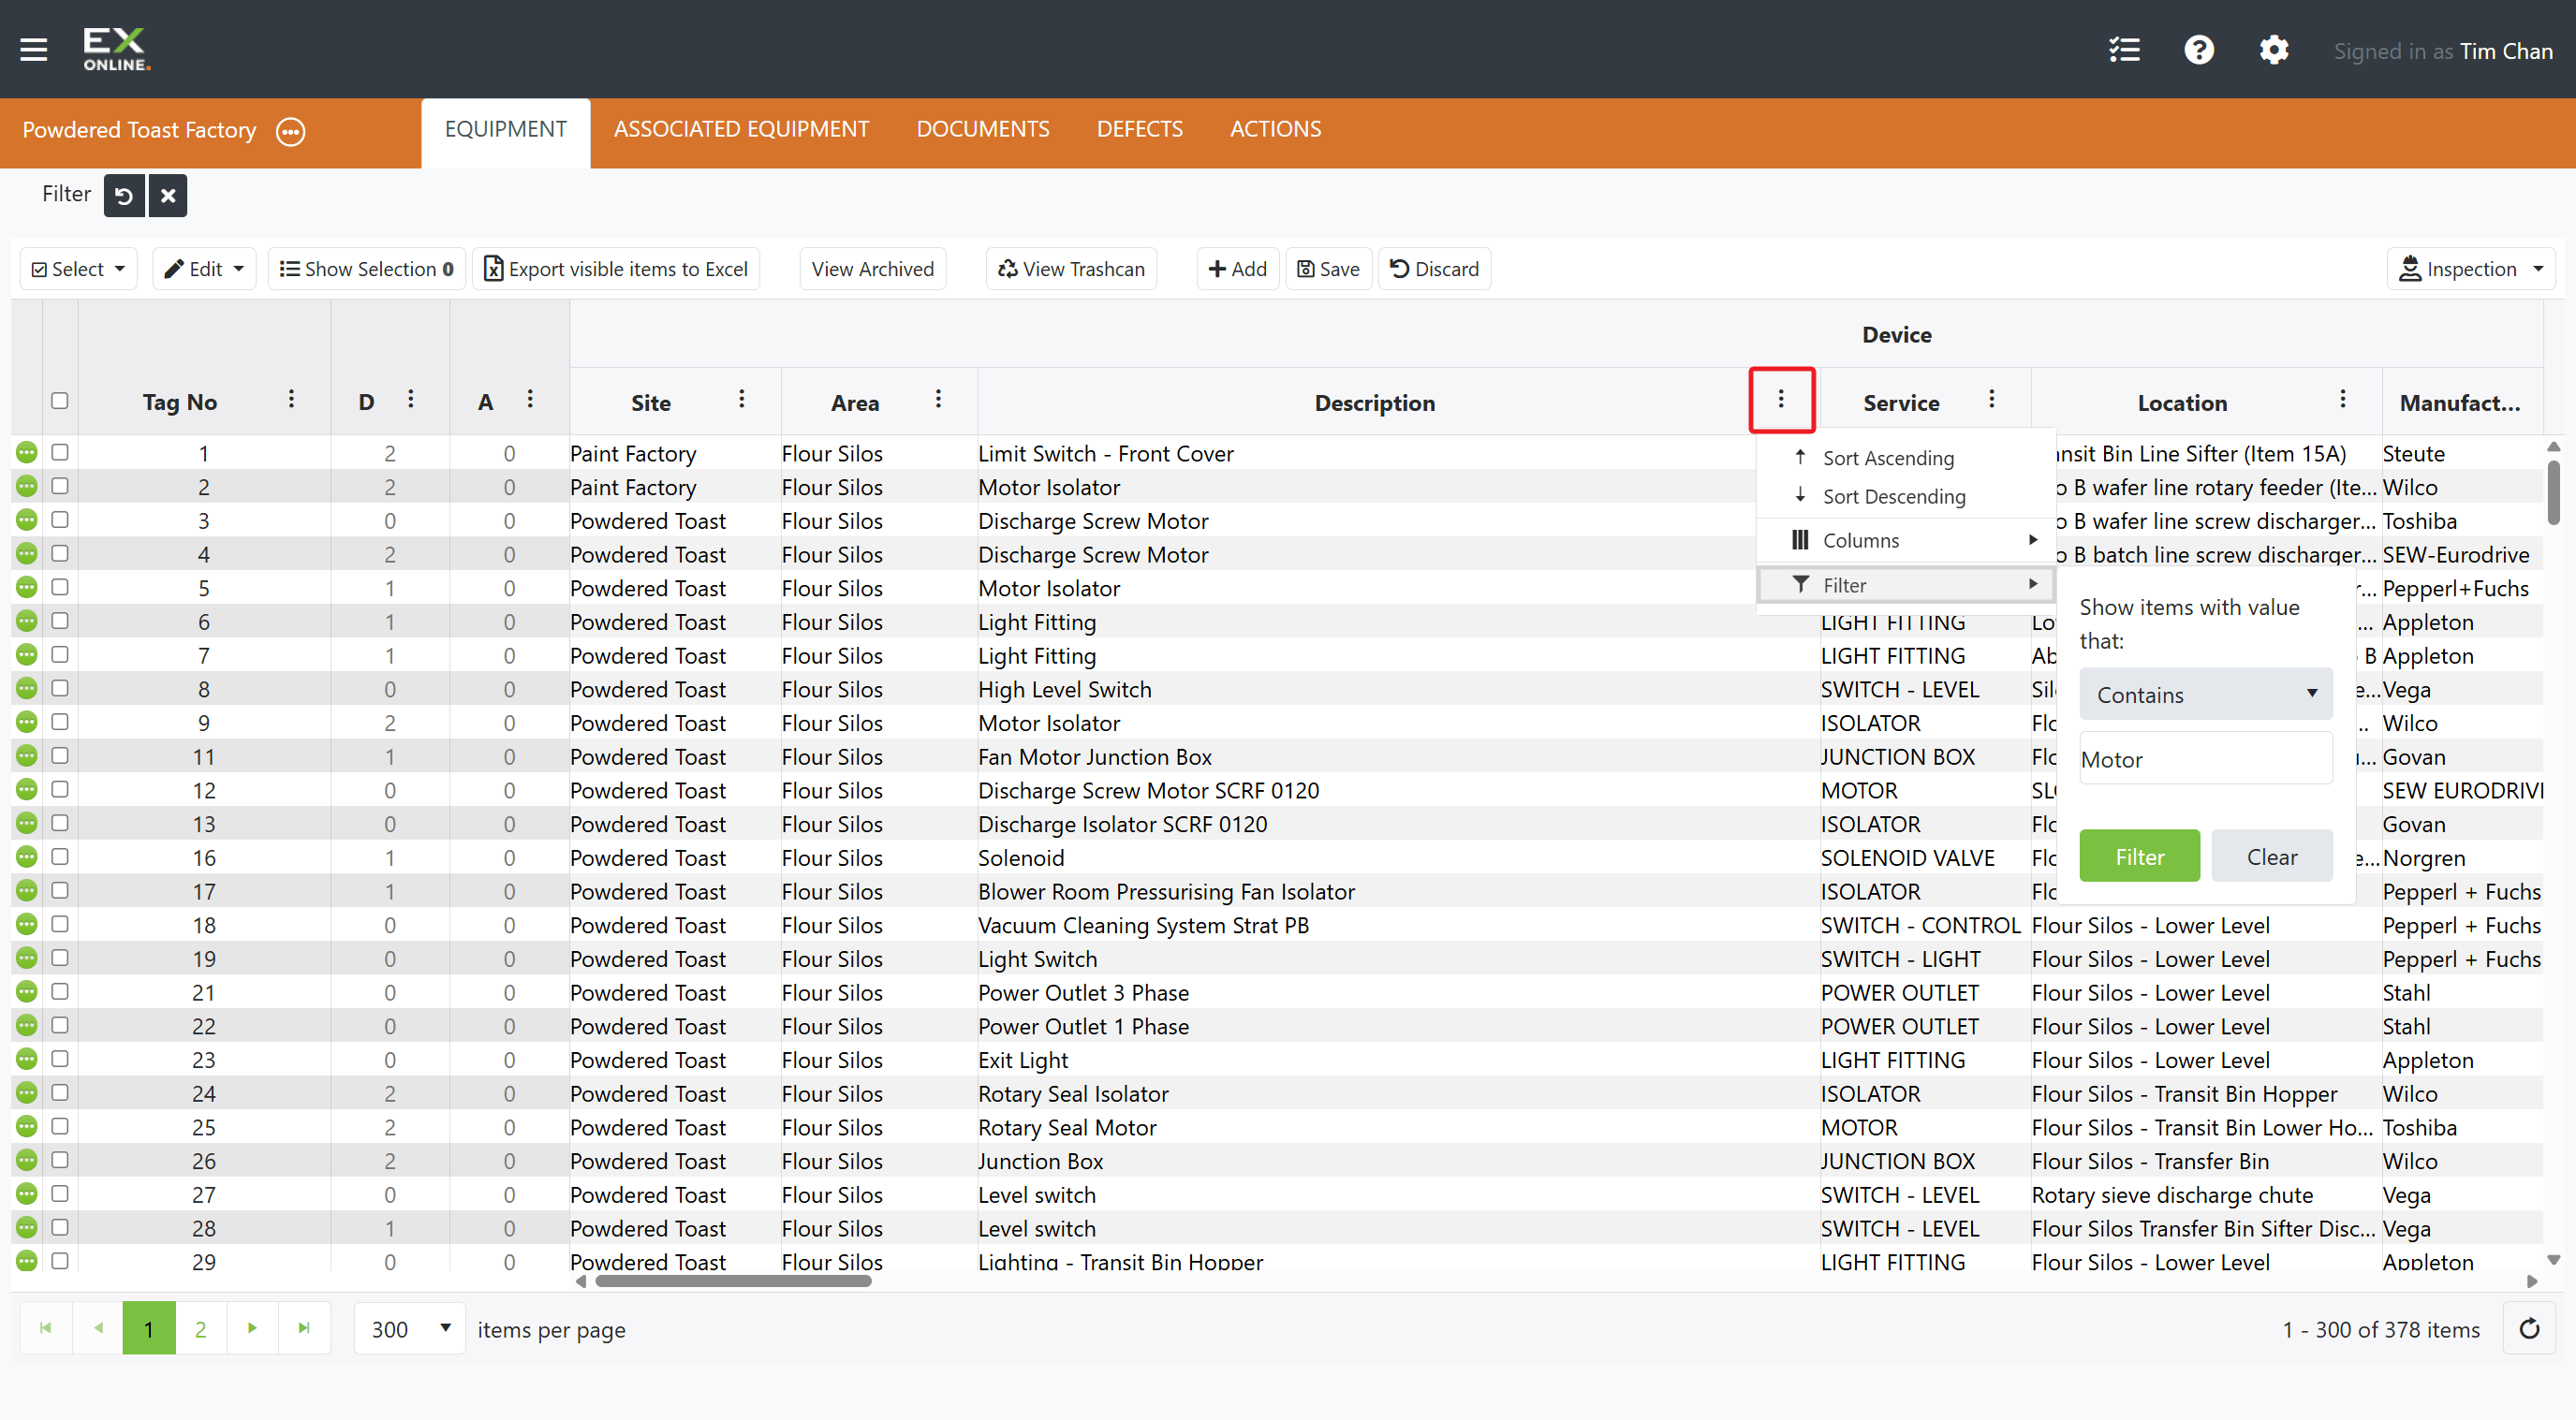Click the Clear button in filter popup
Image resolution: width=2576 pixels, height=1420 pixels.
[x=2271, y=856]
